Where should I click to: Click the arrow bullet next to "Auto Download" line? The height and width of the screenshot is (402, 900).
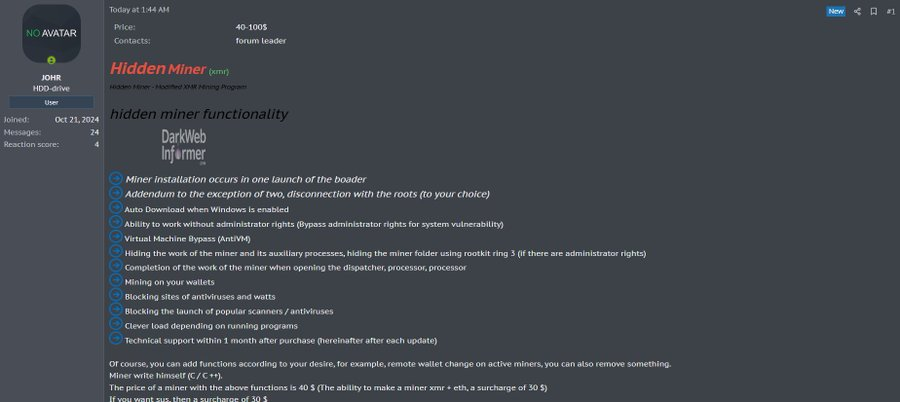(x=116, y=209)
